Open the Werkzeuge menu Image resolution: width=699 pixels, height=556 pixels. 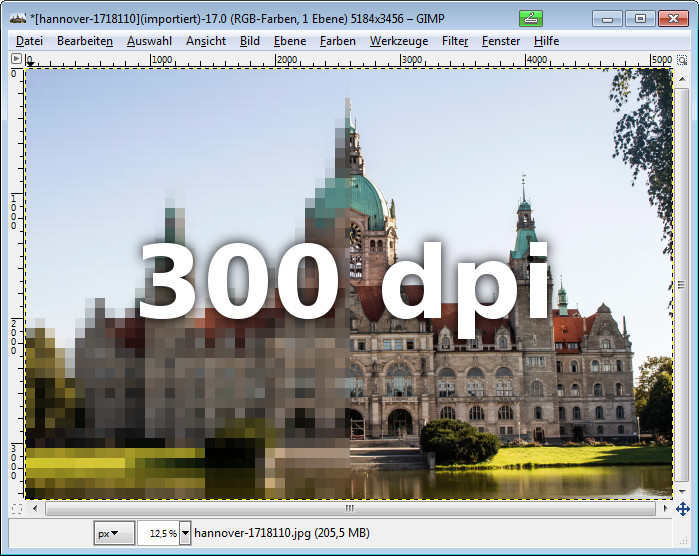(x=398, y=41)
